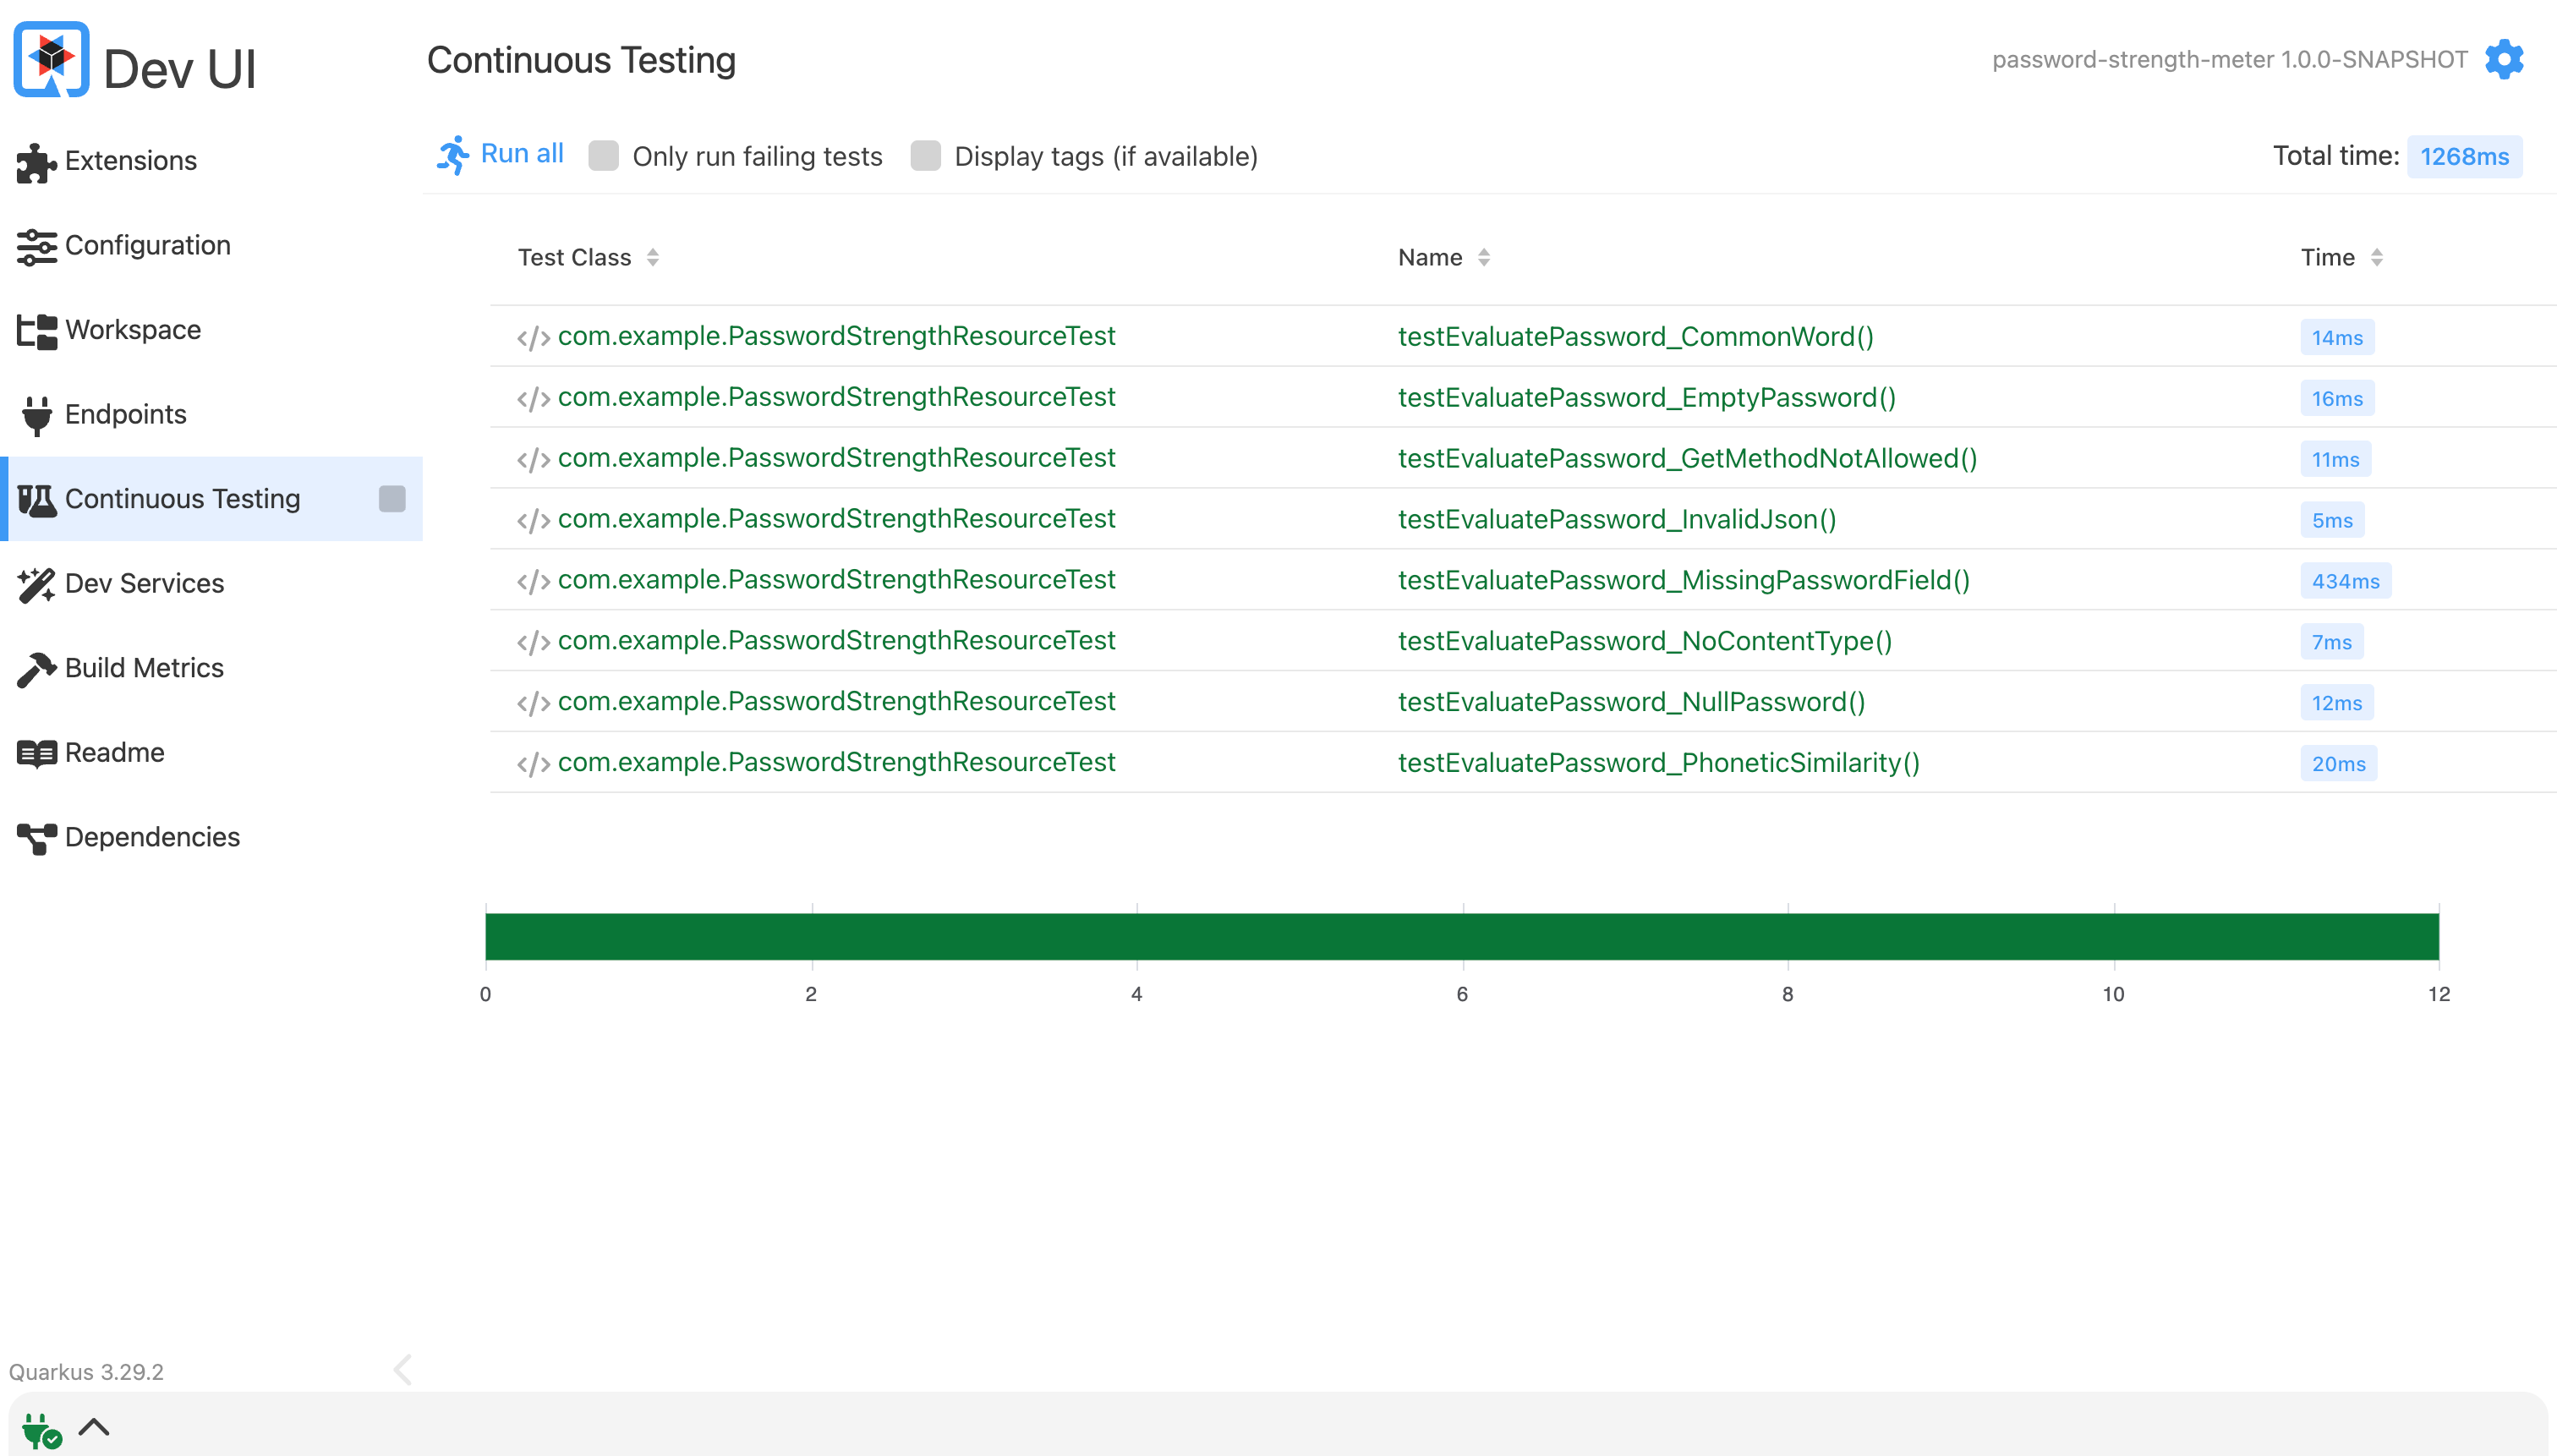Open testEvaluatePassword_MissingPasswordField() test link
This screenshot has height=1456, width=2557.
click(1683, 581)
